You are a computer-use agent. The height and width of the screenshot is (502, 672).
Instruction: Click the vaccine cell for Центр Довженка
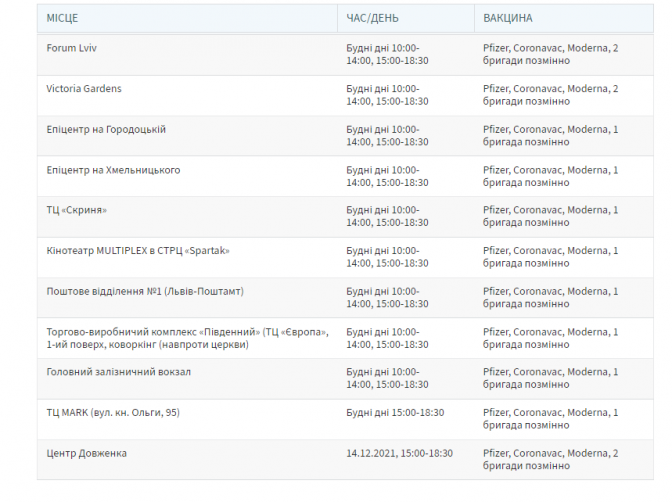[x=550, y=459]
